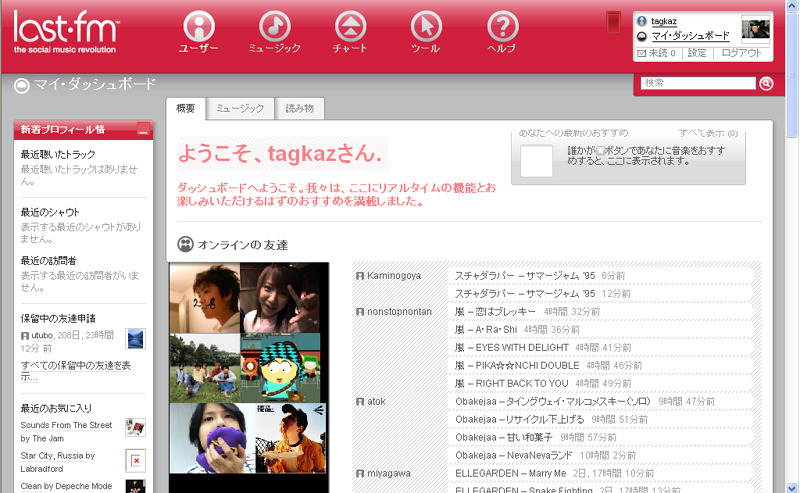The height and width of the screenshot is (493, 800).
Task: Click friend photo with purple object
Action: [211, 438]
